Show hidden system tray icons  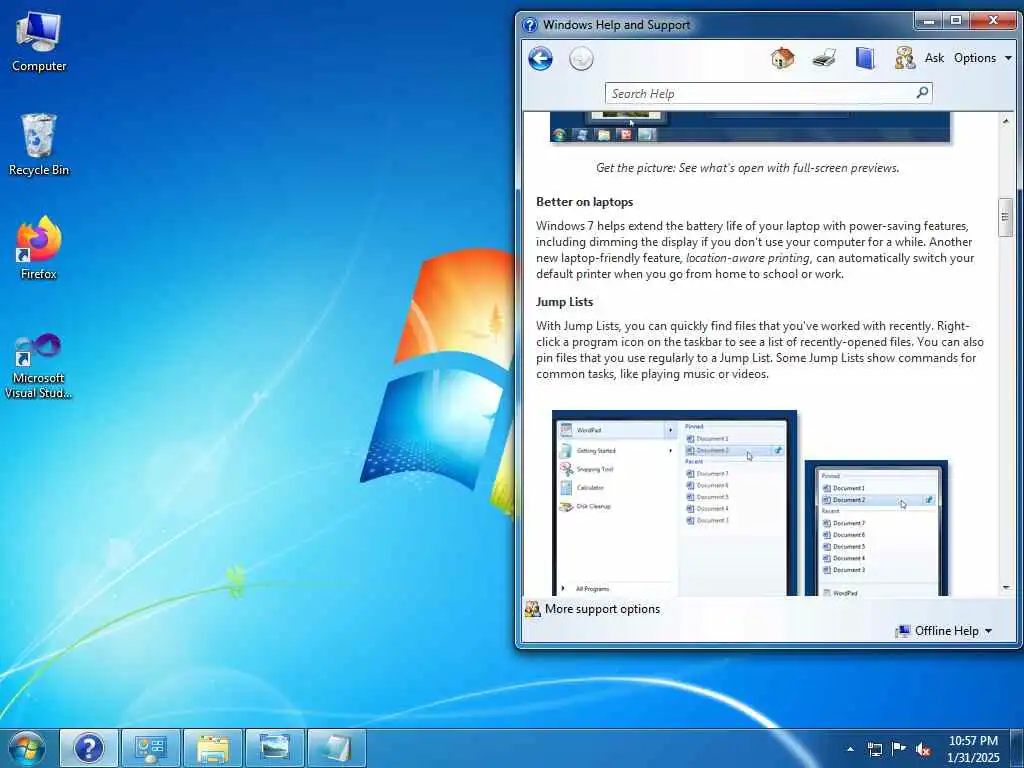[850, 749]
